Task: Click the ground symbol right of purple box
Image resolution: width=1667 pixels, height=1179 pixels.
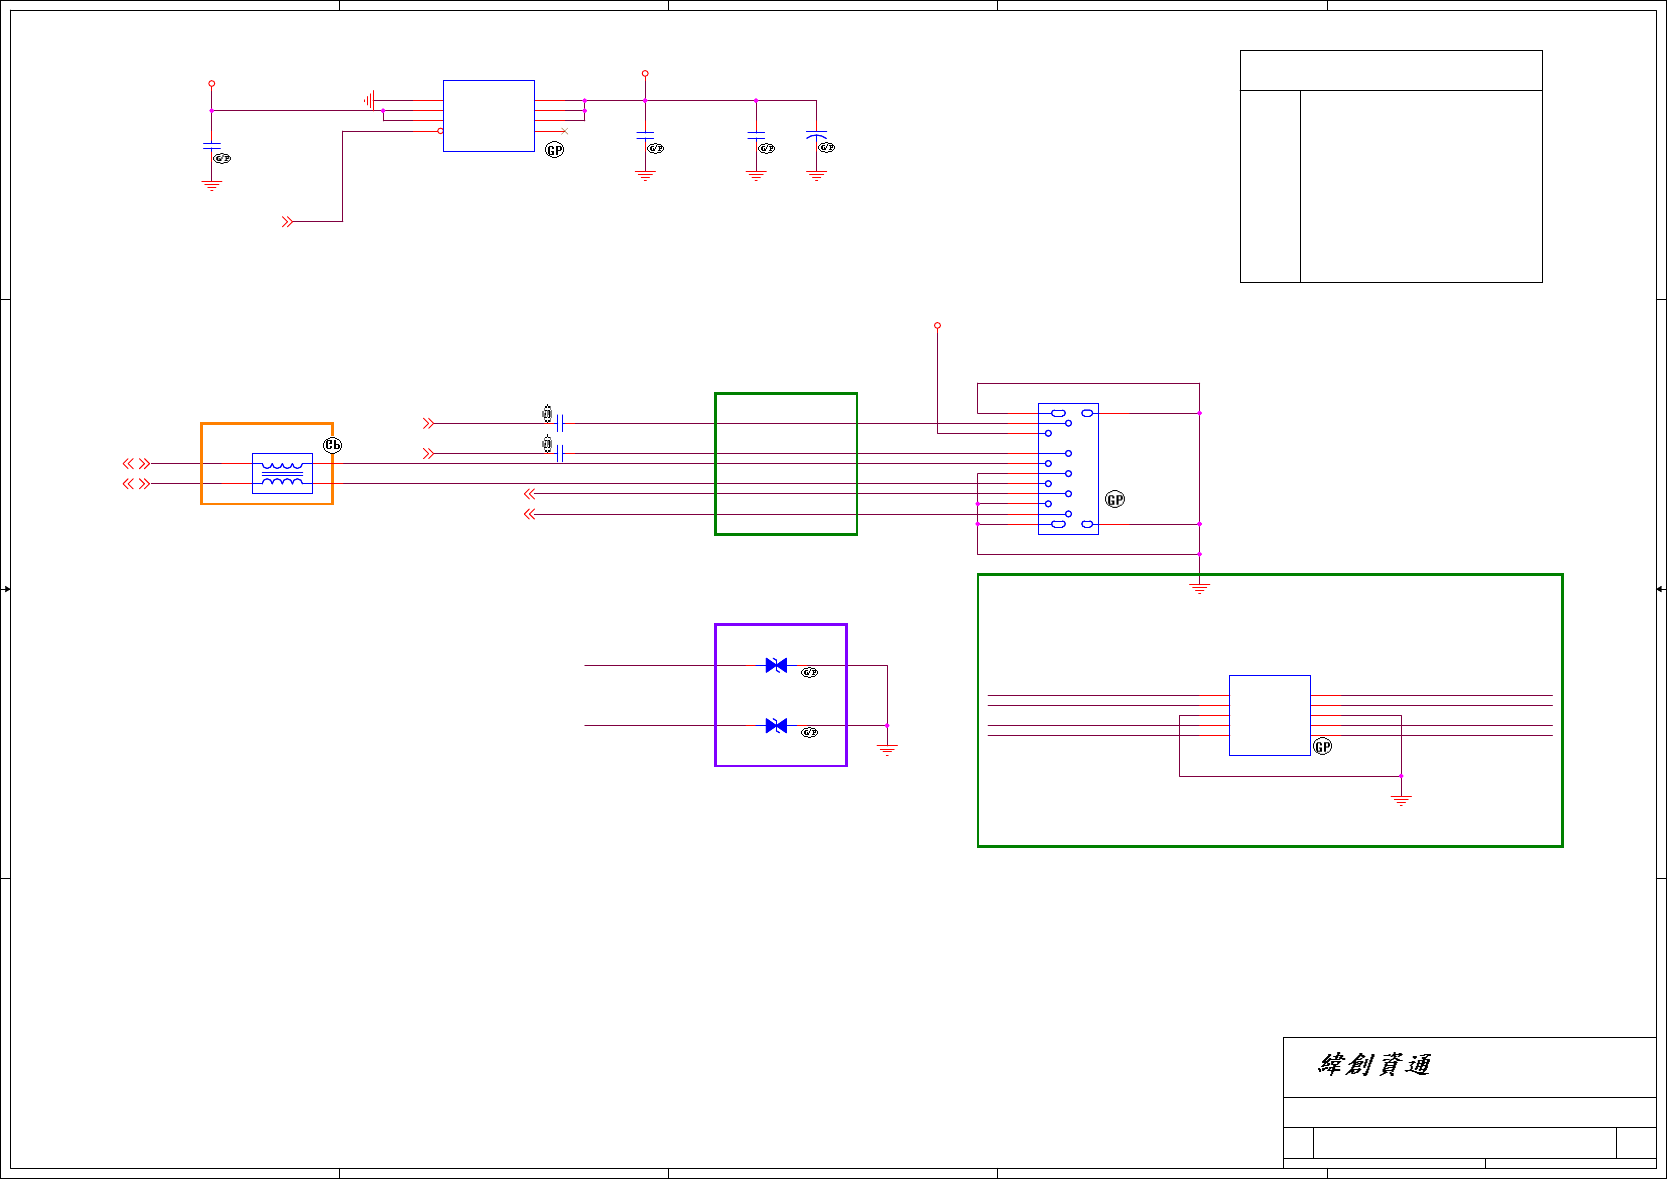Action: [x=887, y=749]
